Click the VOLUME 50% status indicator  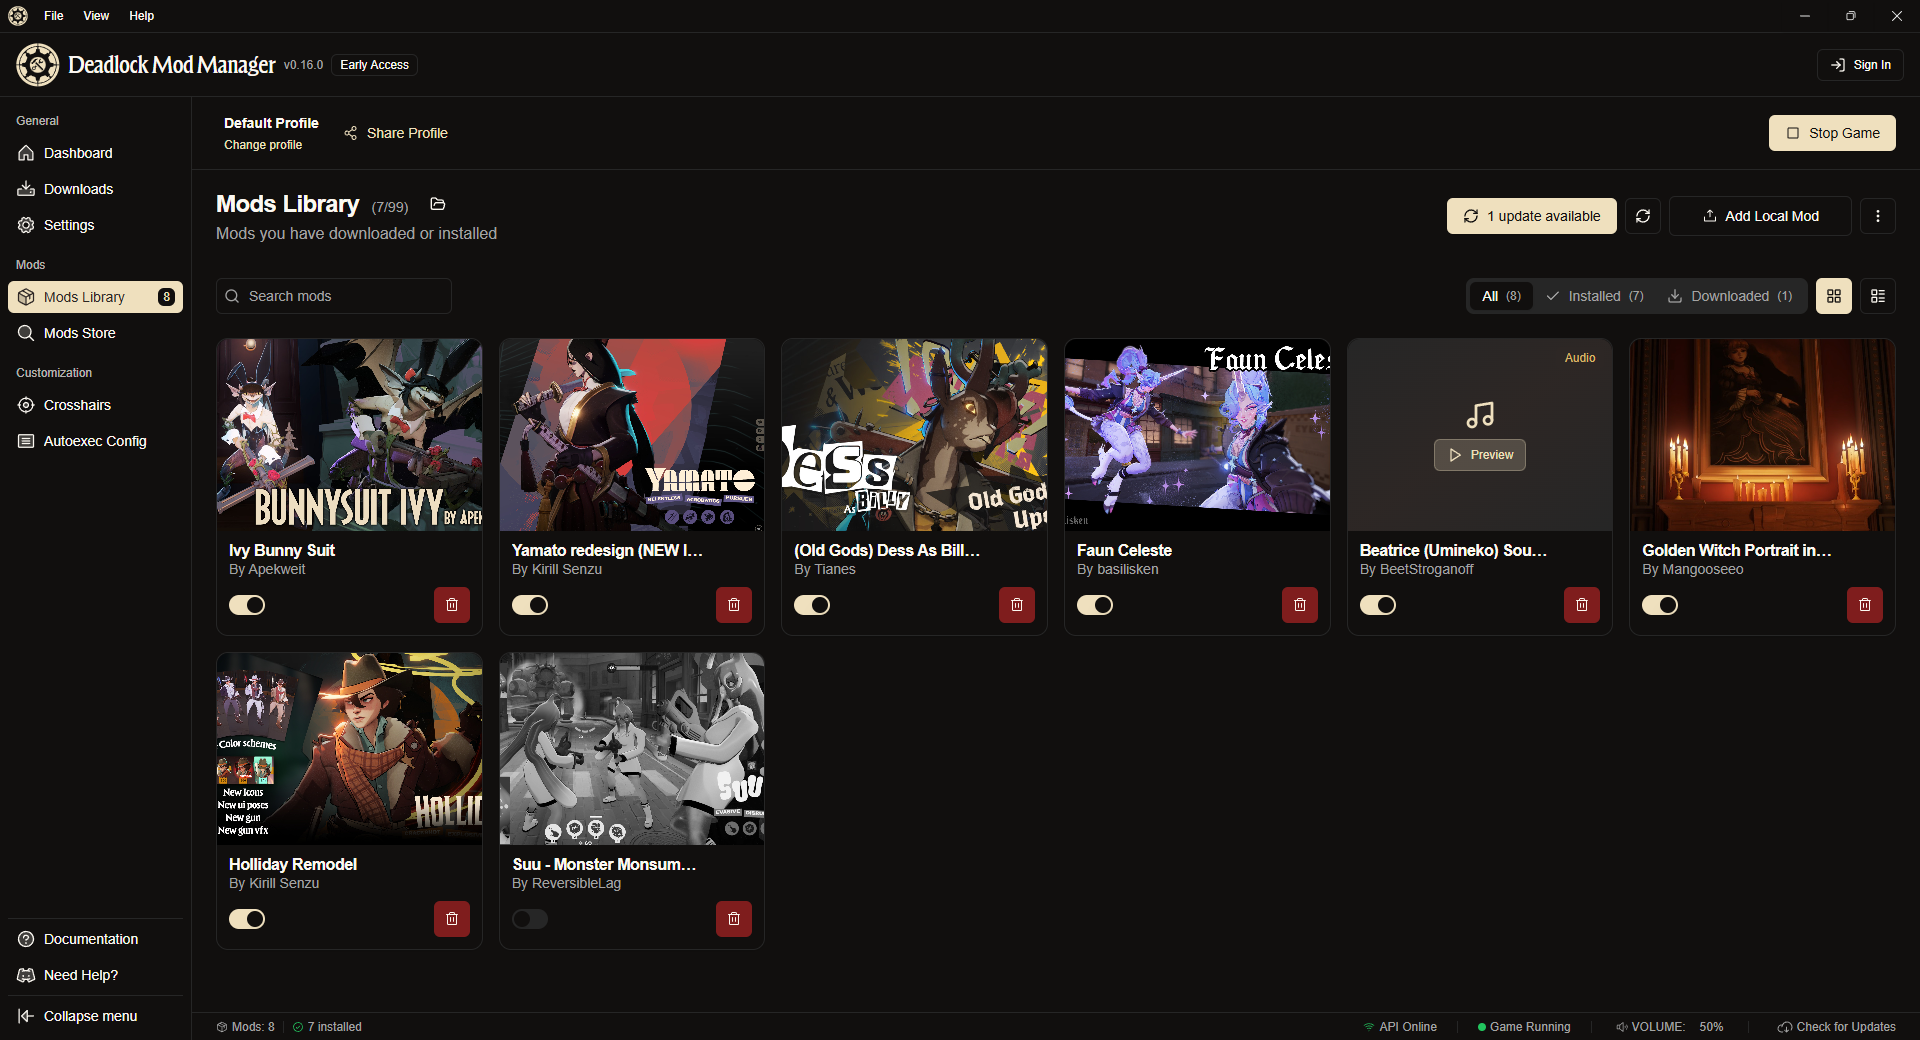point(1669,1027)
